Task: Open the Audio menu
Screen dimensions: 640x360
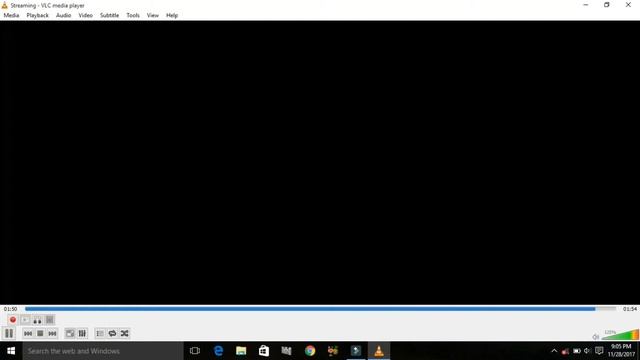Action: pos(63,15)
